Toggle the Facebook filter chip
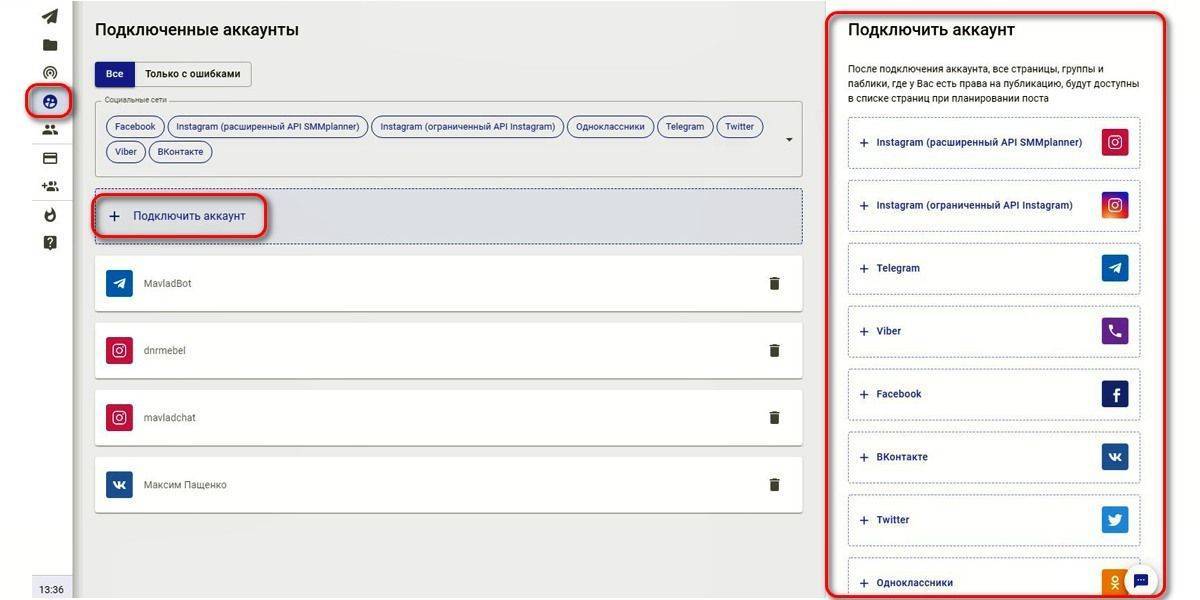Image resolution: width=1200 pixels, height=600 pixels. pos(135,127)
